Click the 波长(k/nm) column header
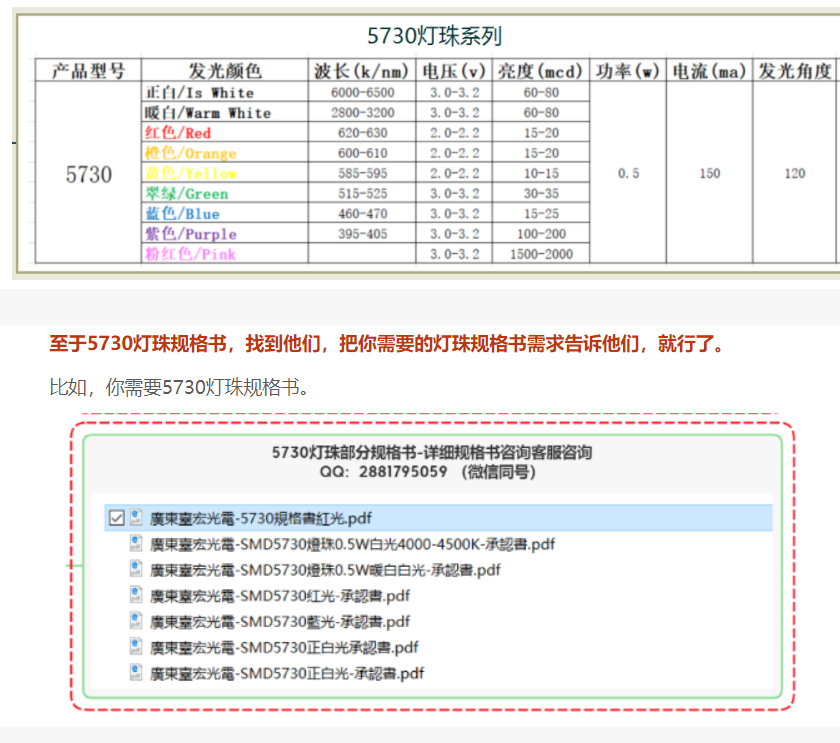Viewport: 840px width, 743px height. (x=362, y=70)
